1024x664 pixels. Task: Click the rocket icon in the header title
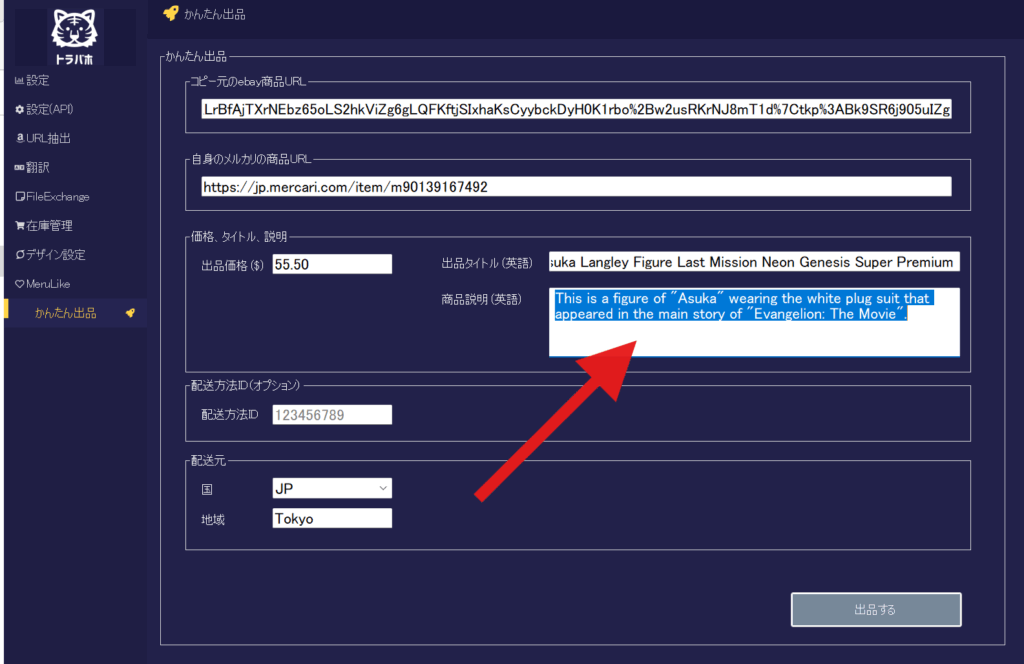170,14
